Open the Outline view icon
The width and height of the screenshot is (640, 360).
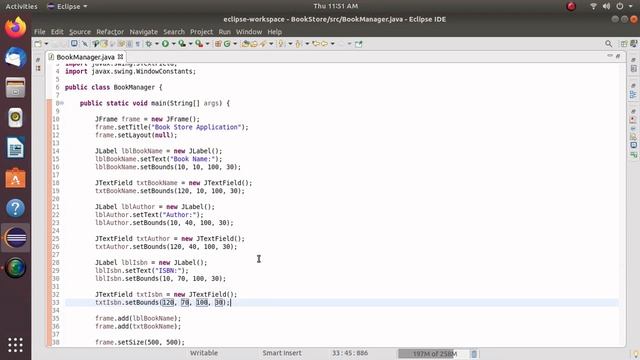[x=633, y=95]
